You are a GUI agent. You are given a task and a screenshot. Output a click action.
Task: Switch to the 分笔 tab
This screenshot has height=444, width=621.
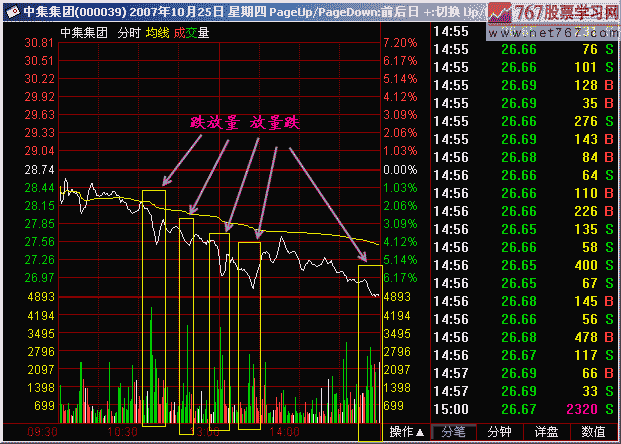tap(455, 432)
